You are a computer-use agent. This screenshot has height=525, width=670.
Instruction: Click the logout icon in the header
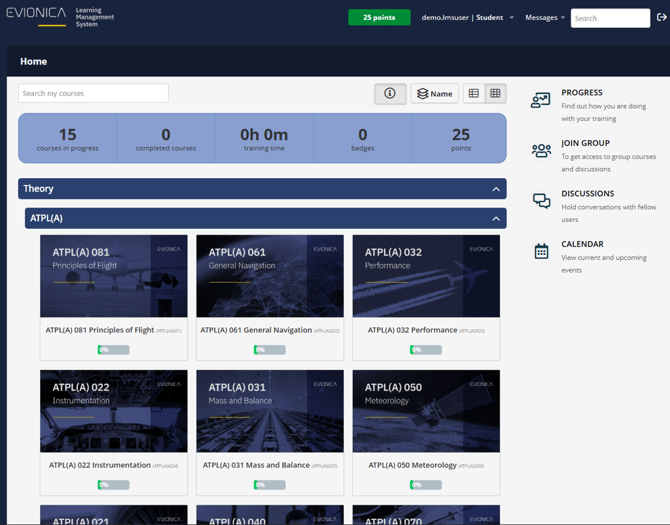pyautogui.click(x=661, y=17)
